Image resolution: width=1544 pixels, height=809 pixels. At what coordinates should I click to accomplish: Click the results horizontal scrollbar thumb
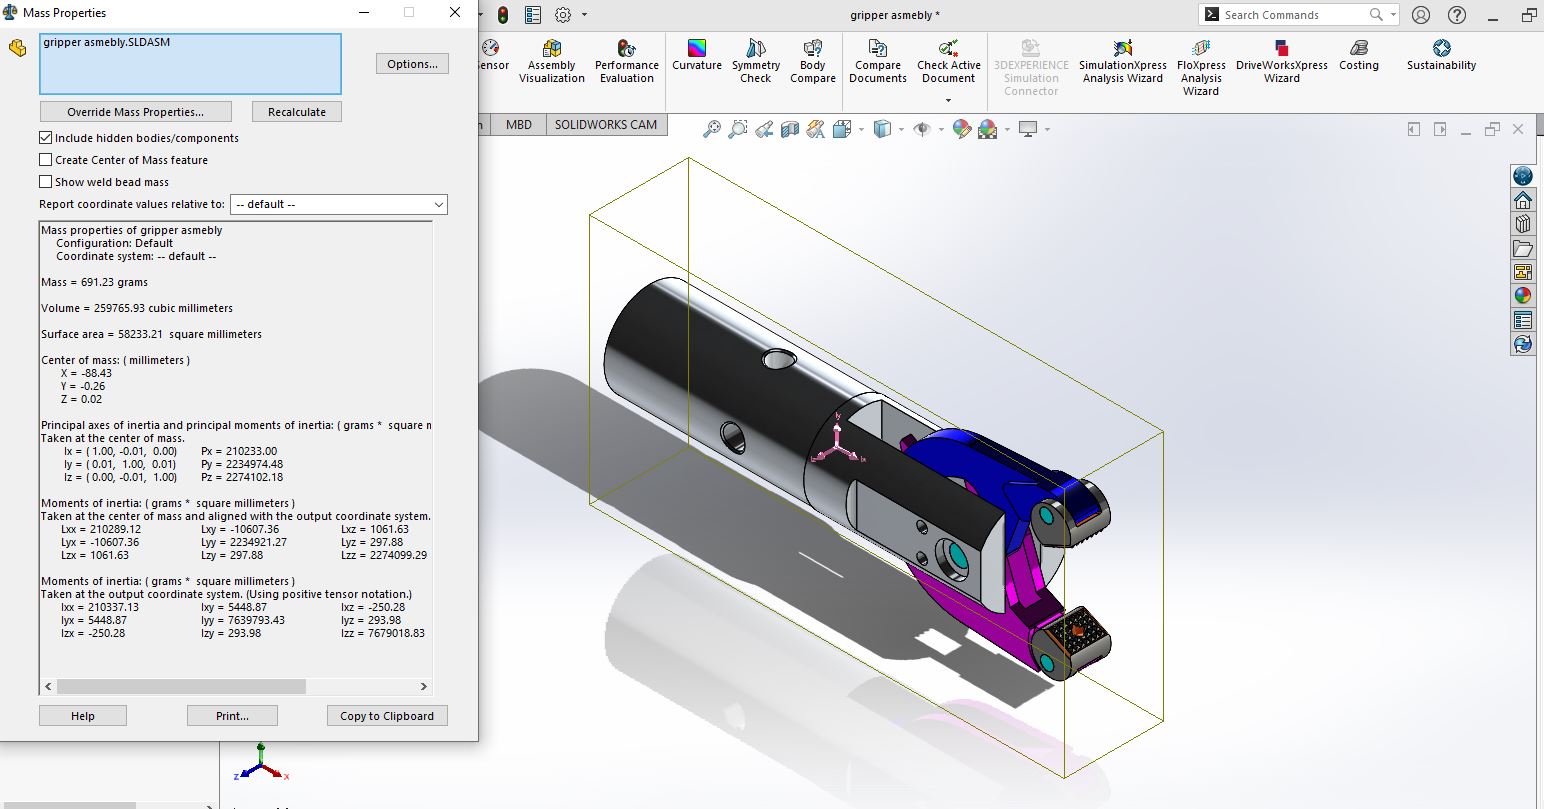point(181,687)
